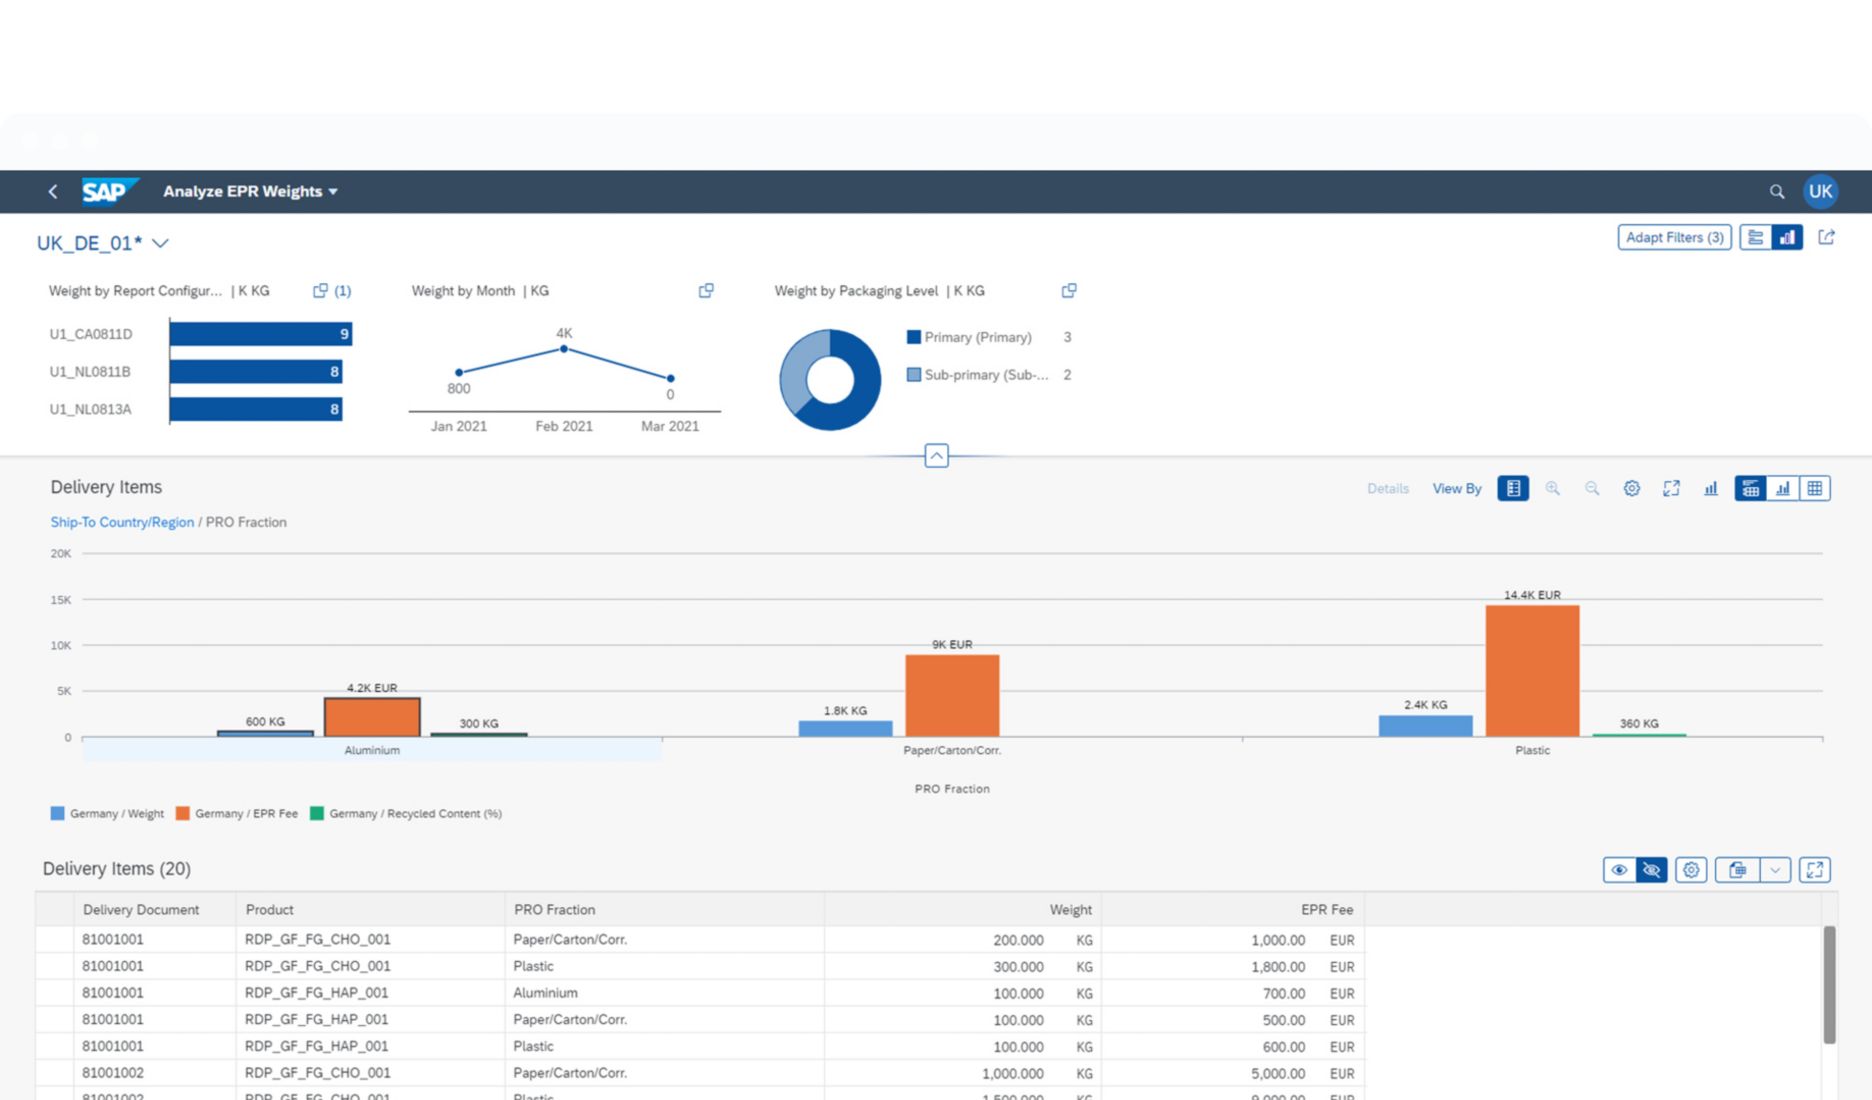Open the UK_DE_01 variant dropdown
This screenshot has height=1100, width=1872.
160,243
